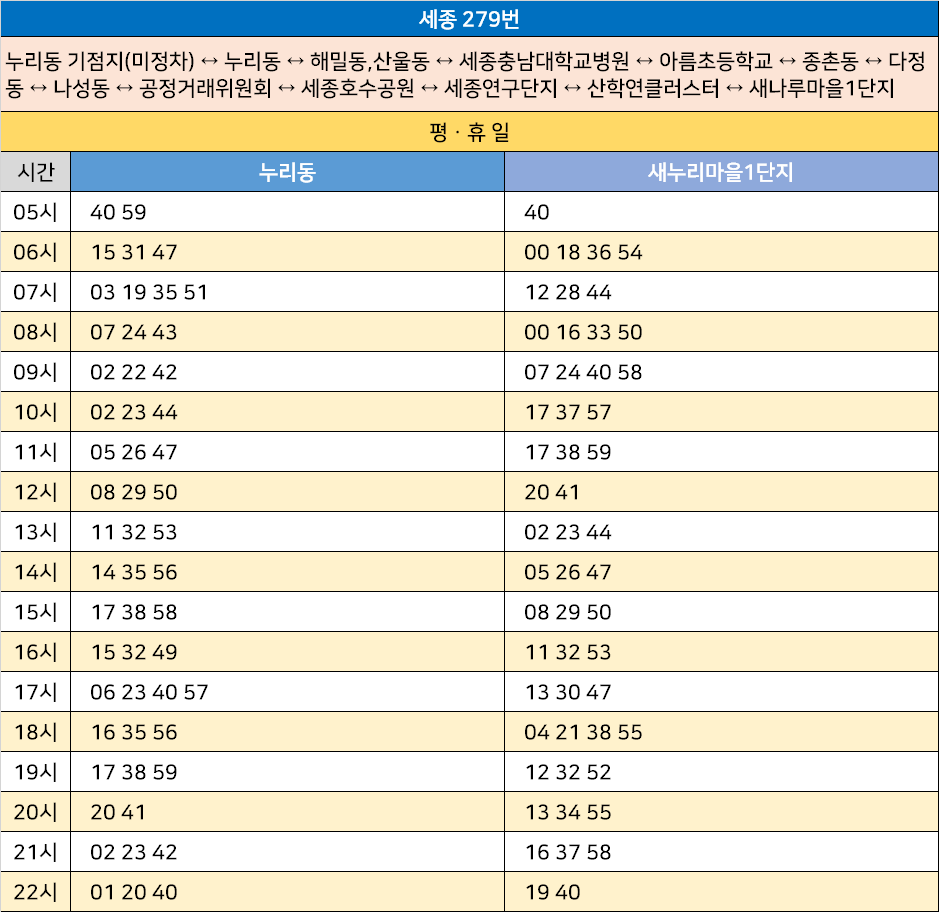Click times '01 20 40'

[134, 892]
